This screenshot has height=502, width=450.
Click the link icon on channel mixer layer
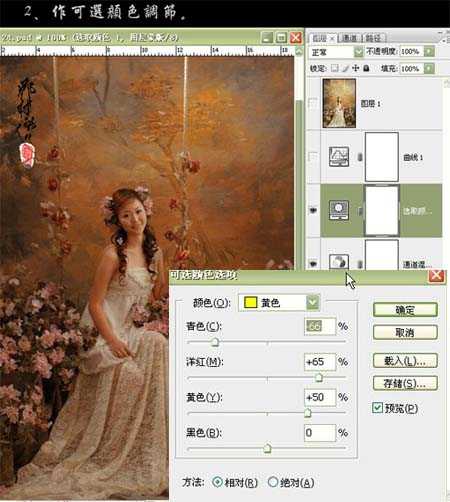(360, 264)
